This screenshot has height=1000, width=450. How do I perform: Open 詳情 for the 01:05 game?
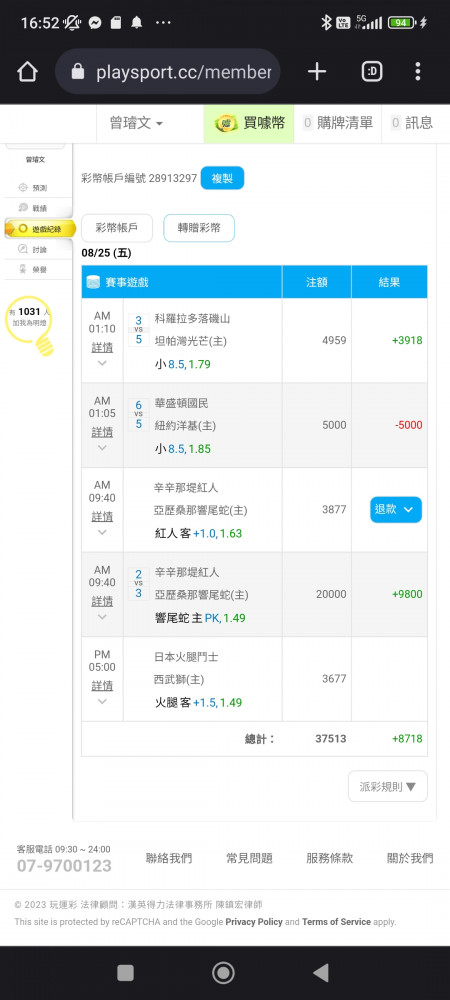pyautogui.click(x=102, y=432)
